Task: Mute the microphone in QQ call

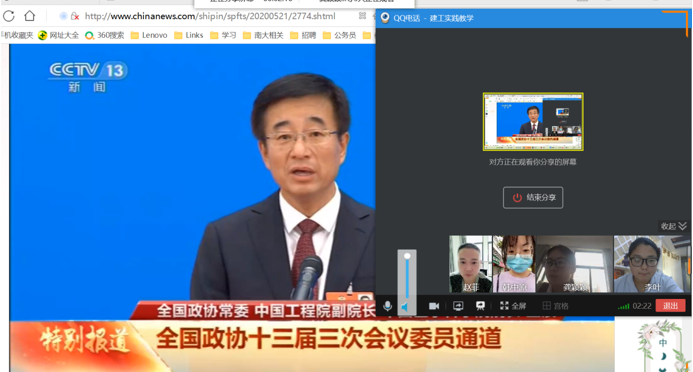Action: click(x=388, y=306)
